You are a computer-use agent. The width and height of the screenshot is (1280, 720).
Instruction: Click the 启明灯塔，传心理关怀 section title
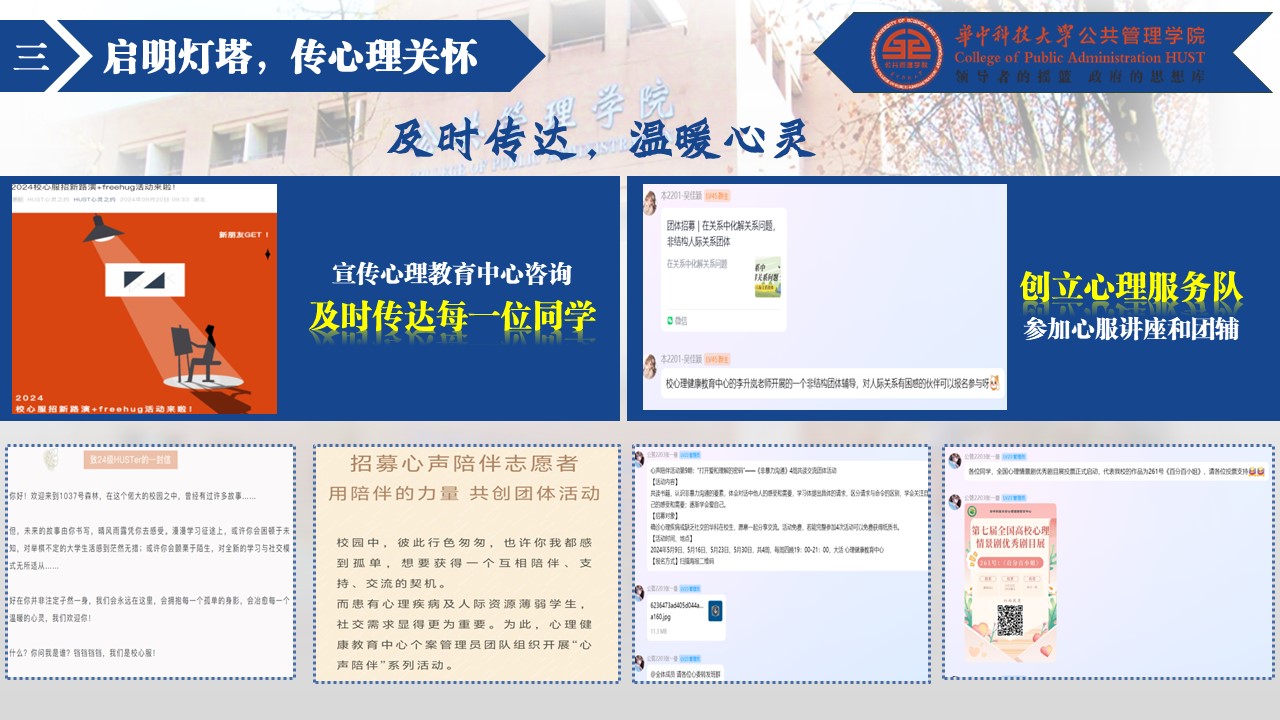290,57
